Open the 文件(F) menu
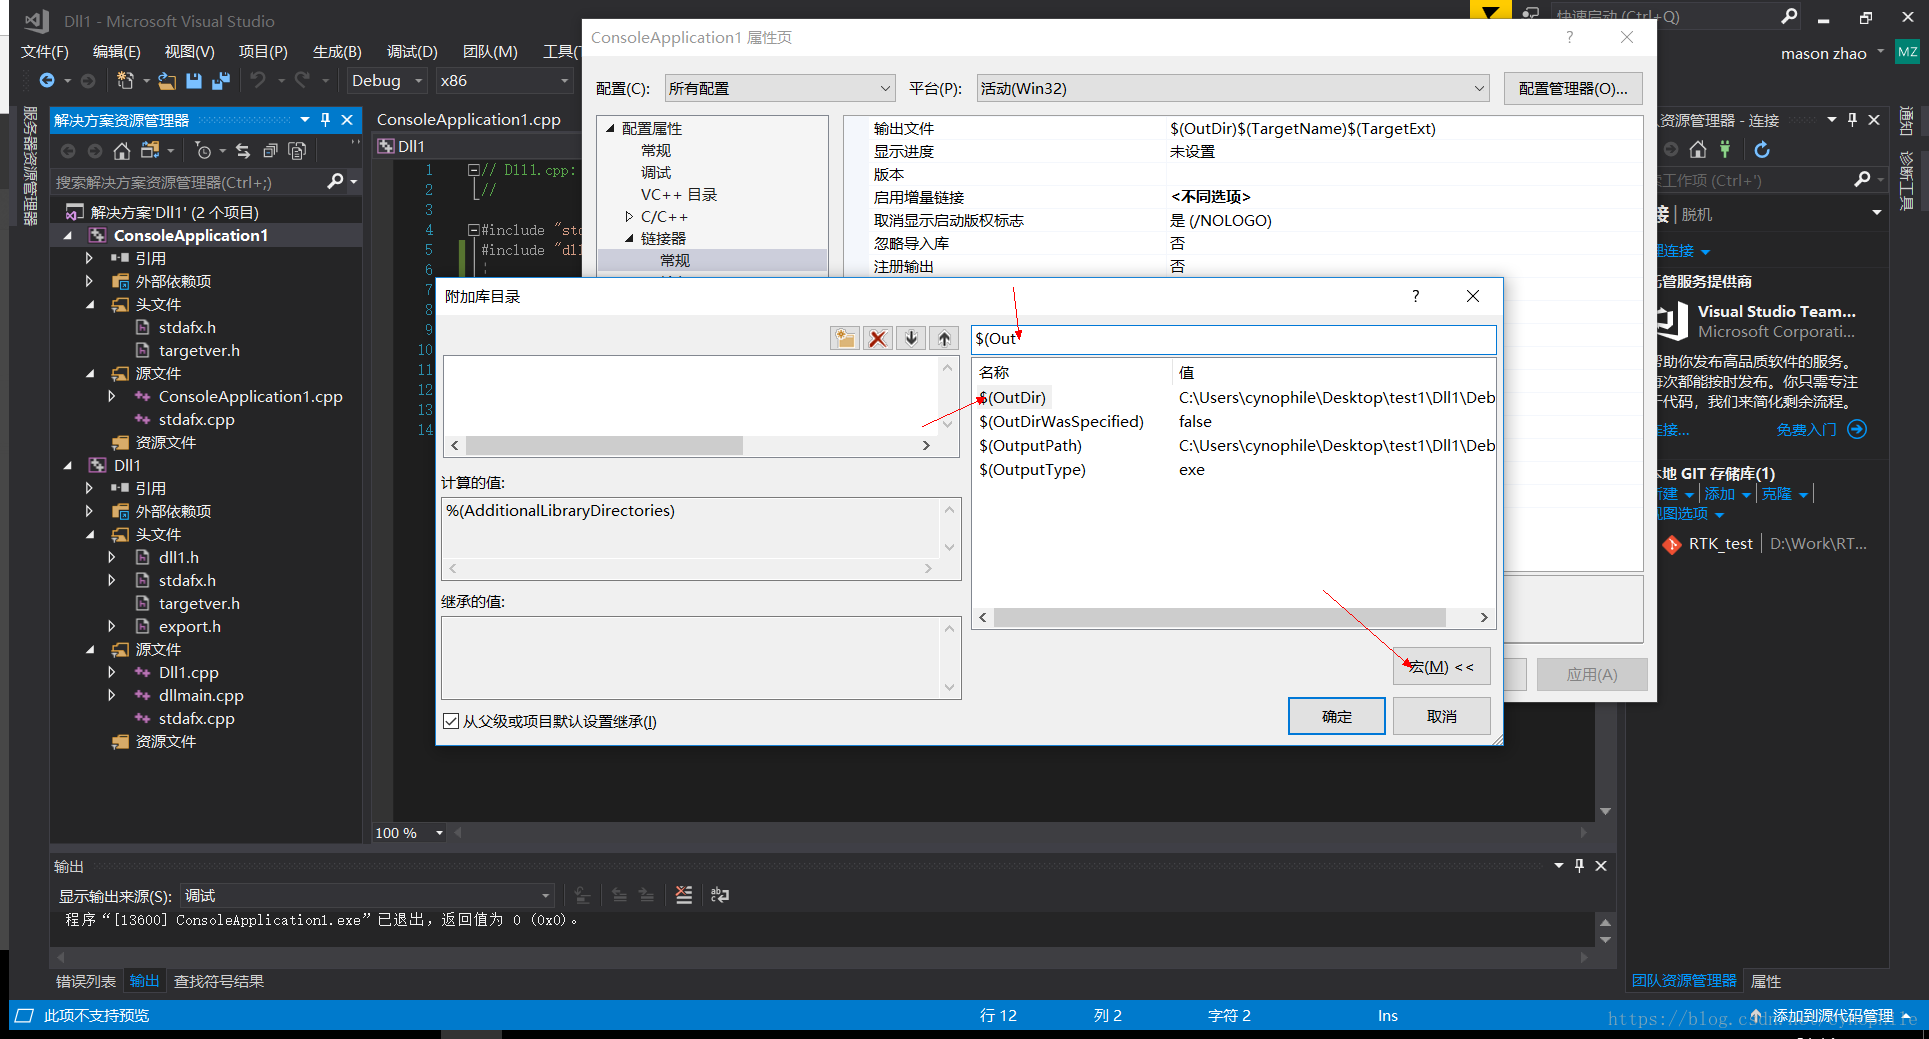Screen dimensions: 1929x1039 point(45,51)
